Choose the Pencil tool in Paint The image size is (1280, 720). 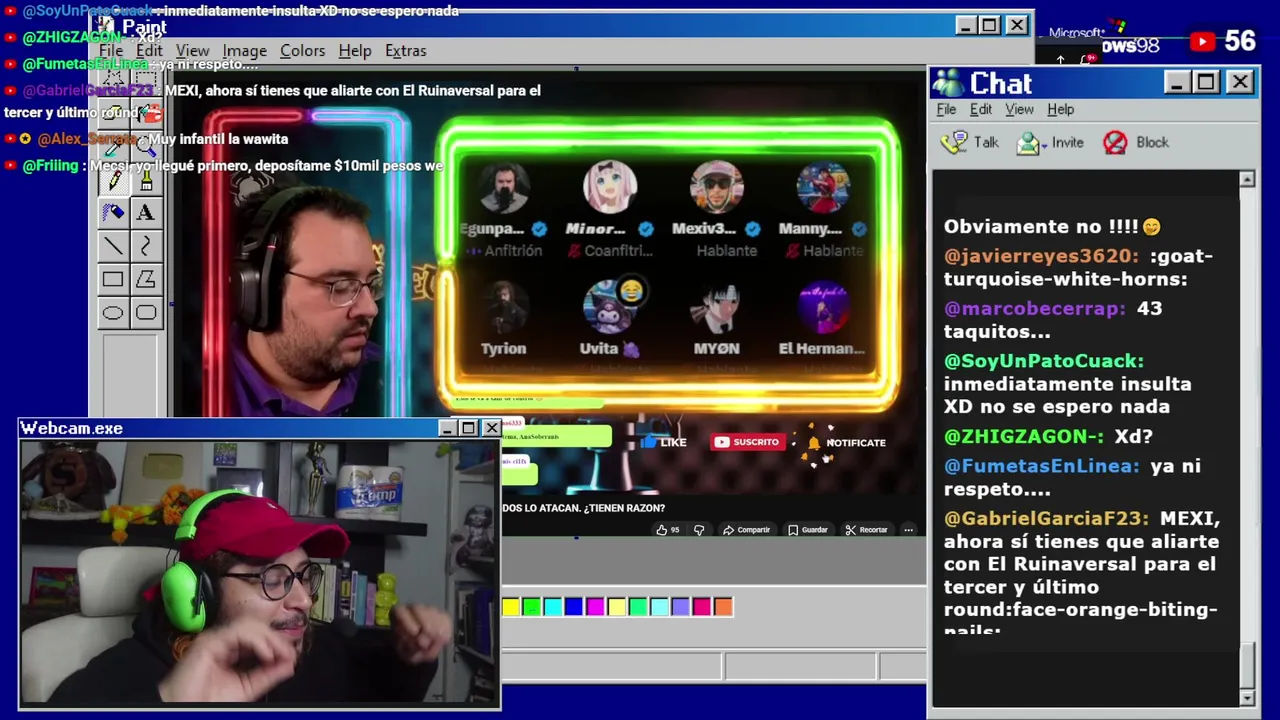point(113,181)
